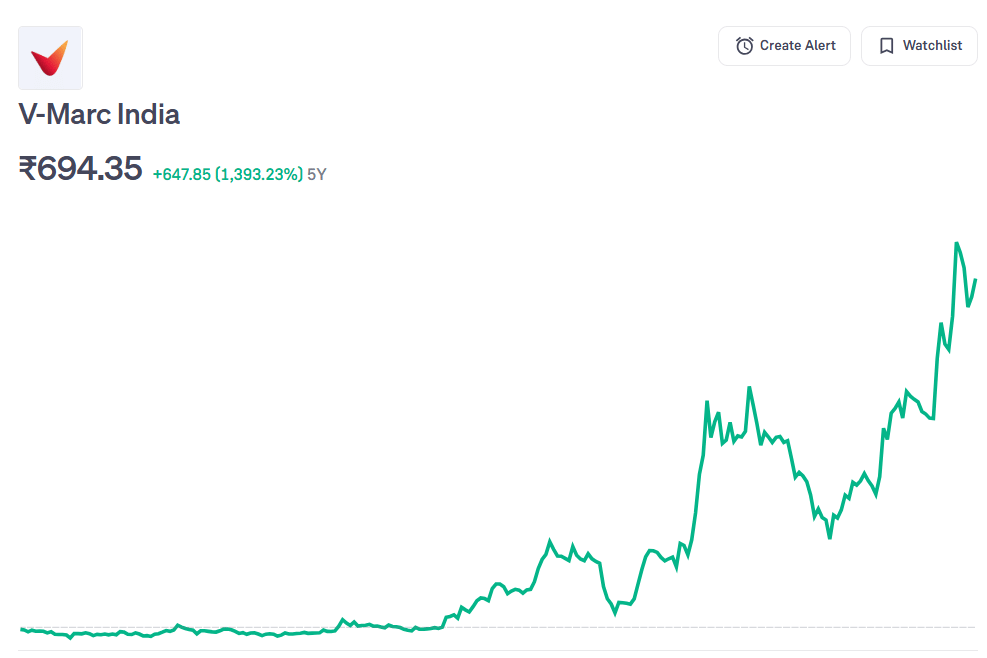Click the highest peak of the price chart
This screenshot has width=987, height=658.
(957, 243)
